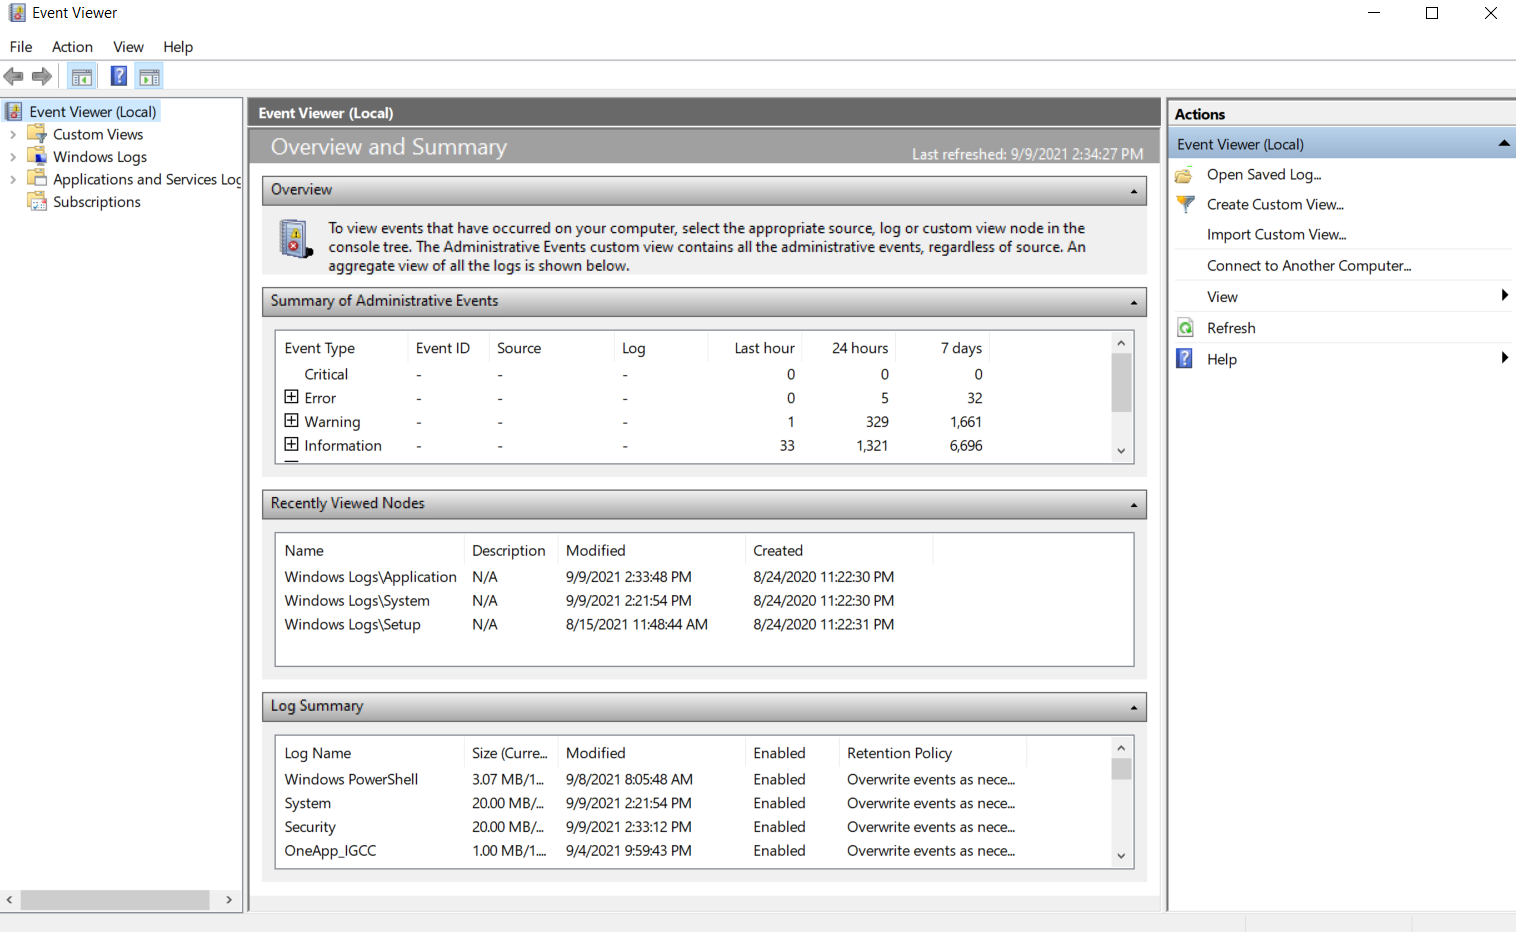Open the Help toolbar icon
Image resolution: width=1516 pixels, height=932 pixels.
click(118, 75)
